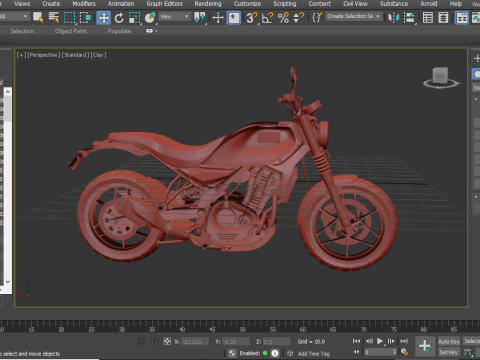Open reference coordinate system View dropdown
This screenshot has width=480, height=360.
pyautogui.click(x=175, y=16)
